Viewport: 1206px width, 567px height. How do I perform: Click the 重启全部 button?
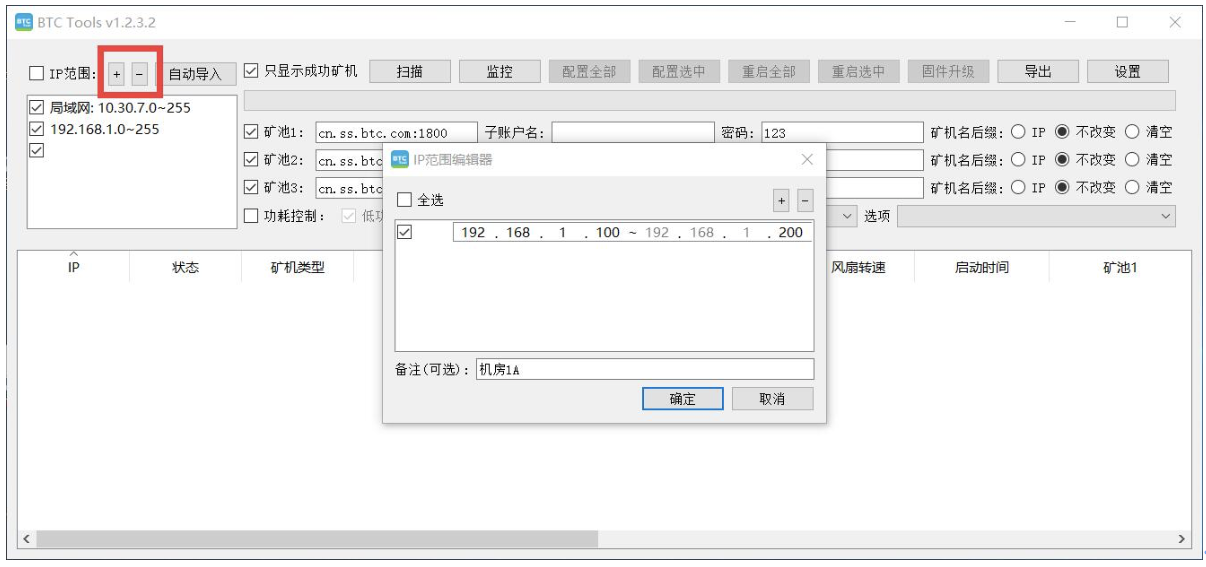coord(769,71)
